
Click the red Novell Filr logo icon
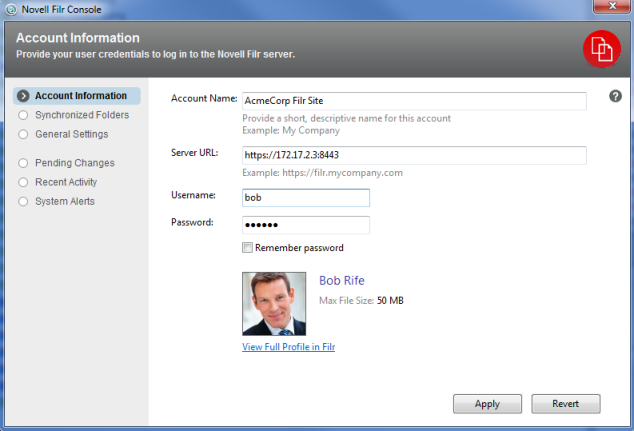point(602,47)
